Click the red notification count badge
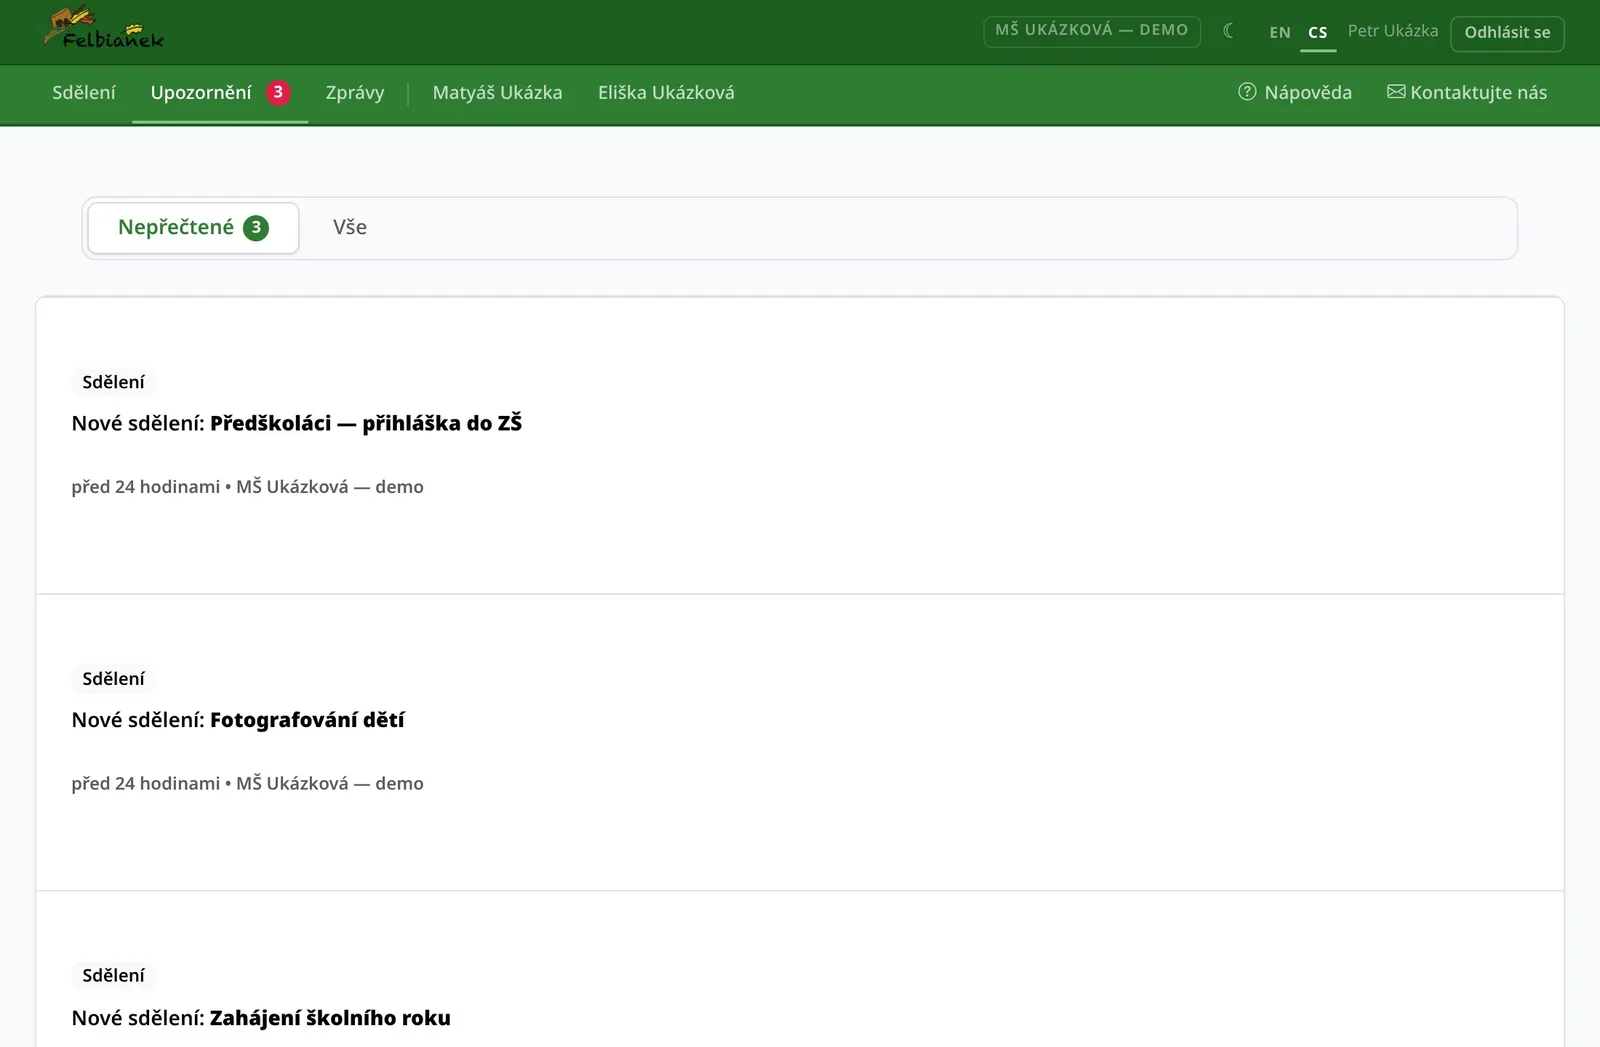This screenshot has width=1600, height=1047. point(278,92)
